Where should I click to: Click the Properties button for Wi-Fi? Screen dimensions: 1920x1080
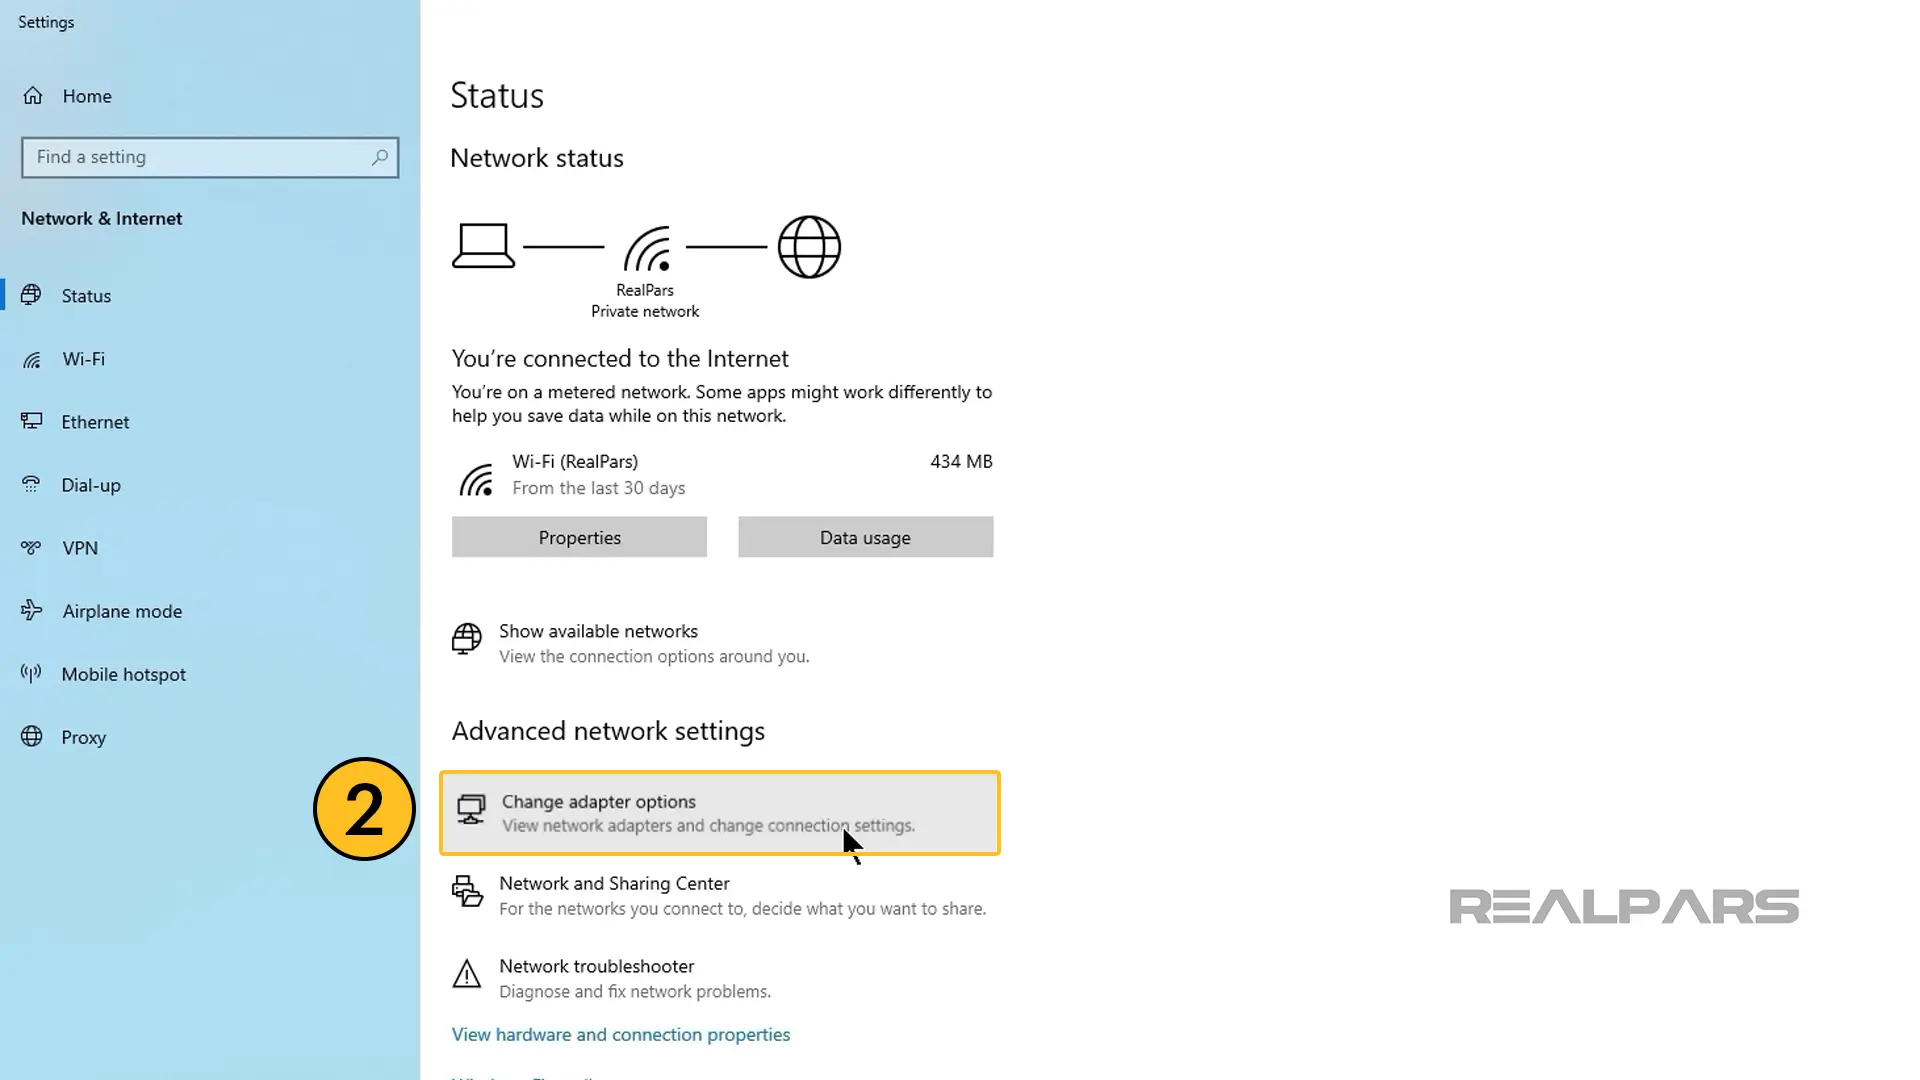click(580, 537)
